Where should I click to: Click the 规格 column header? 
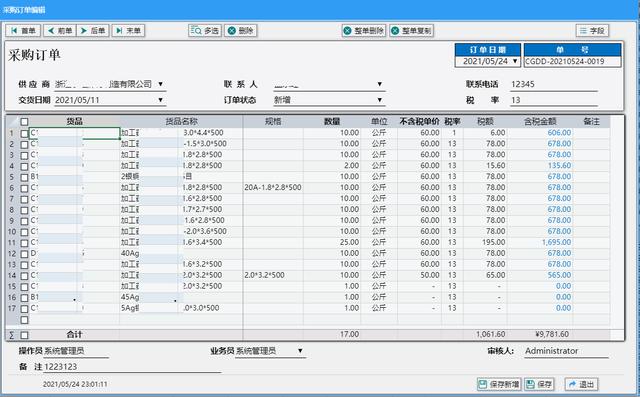(273, 121)
